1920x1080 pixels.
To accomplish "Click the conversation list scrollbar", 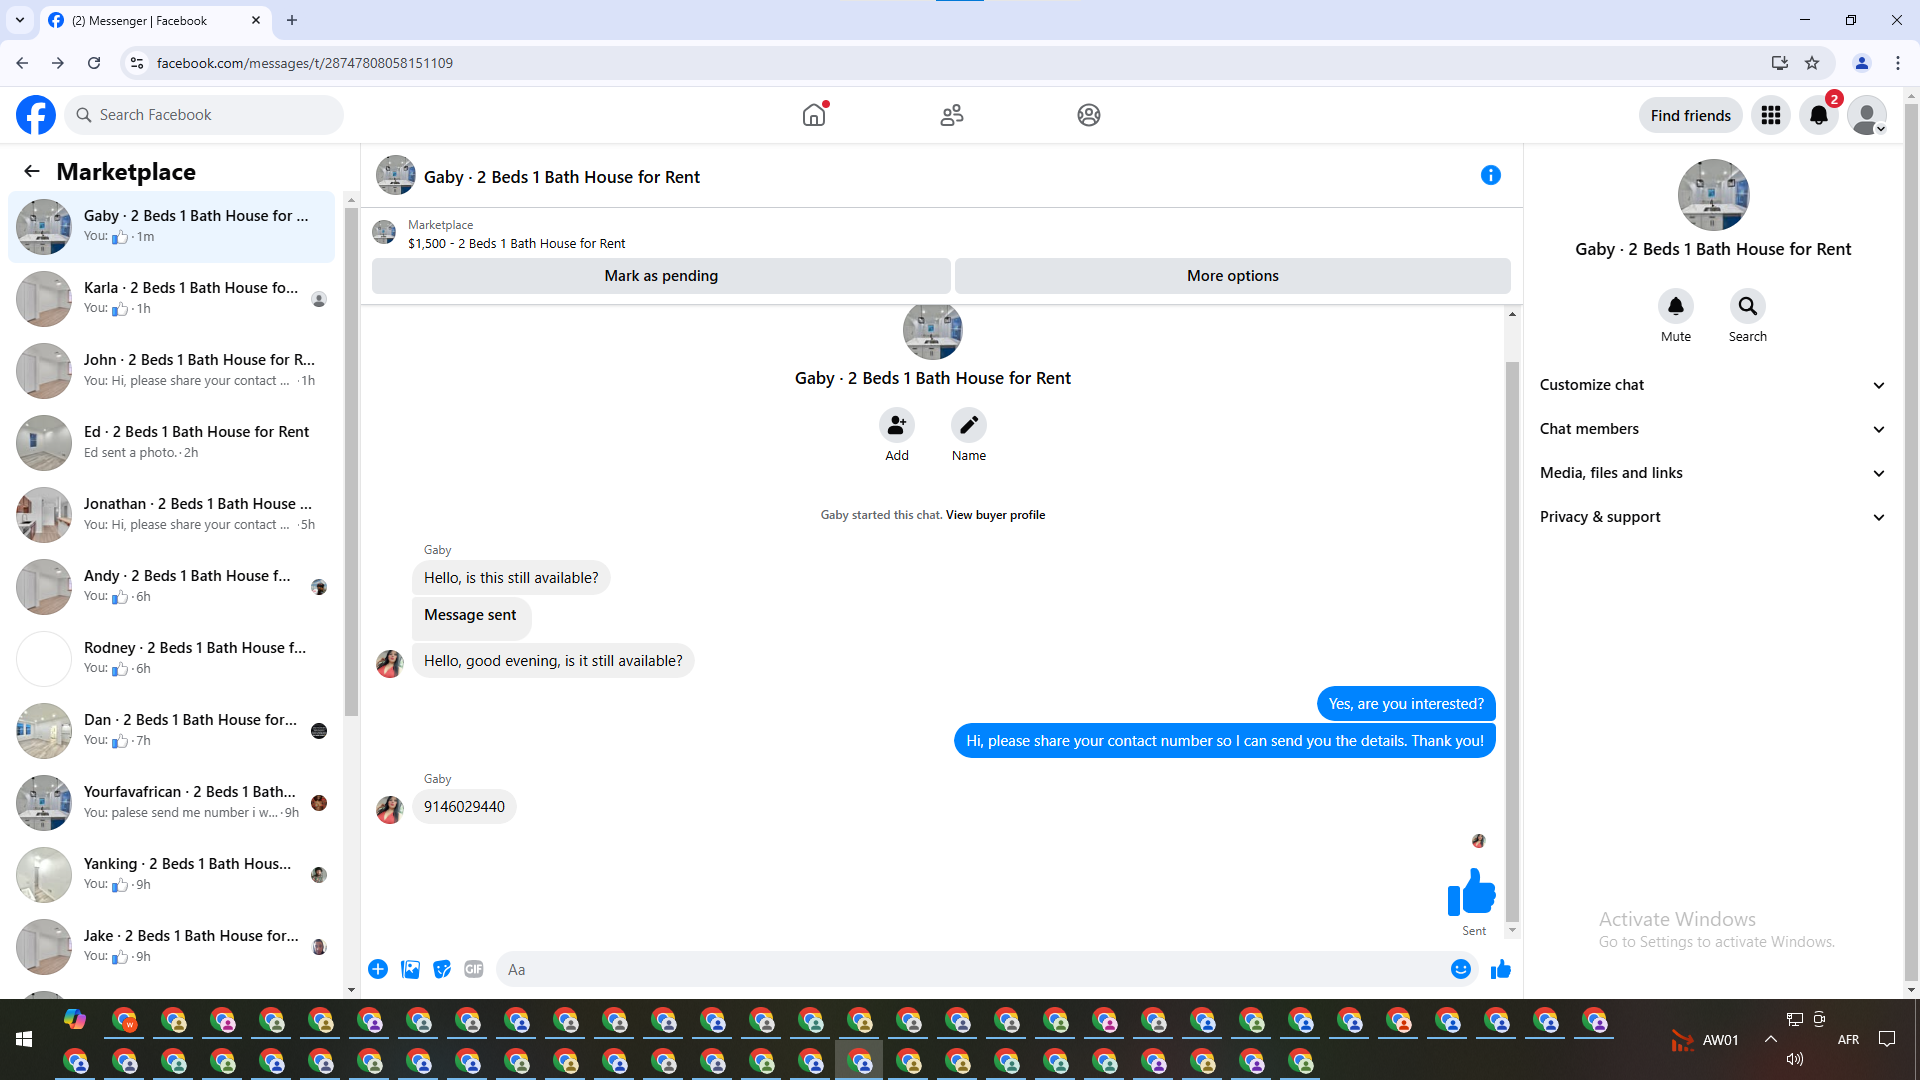I will [x=351, y=460].
